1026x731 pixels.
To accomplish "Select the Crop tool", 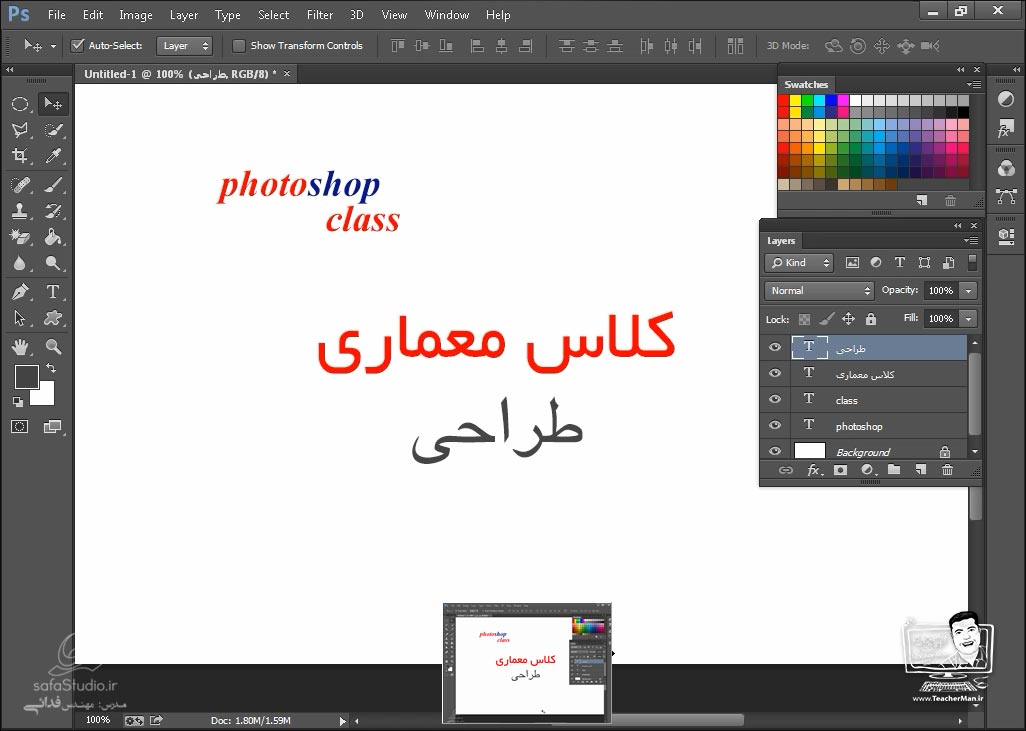I will click(x=20, y=155).
